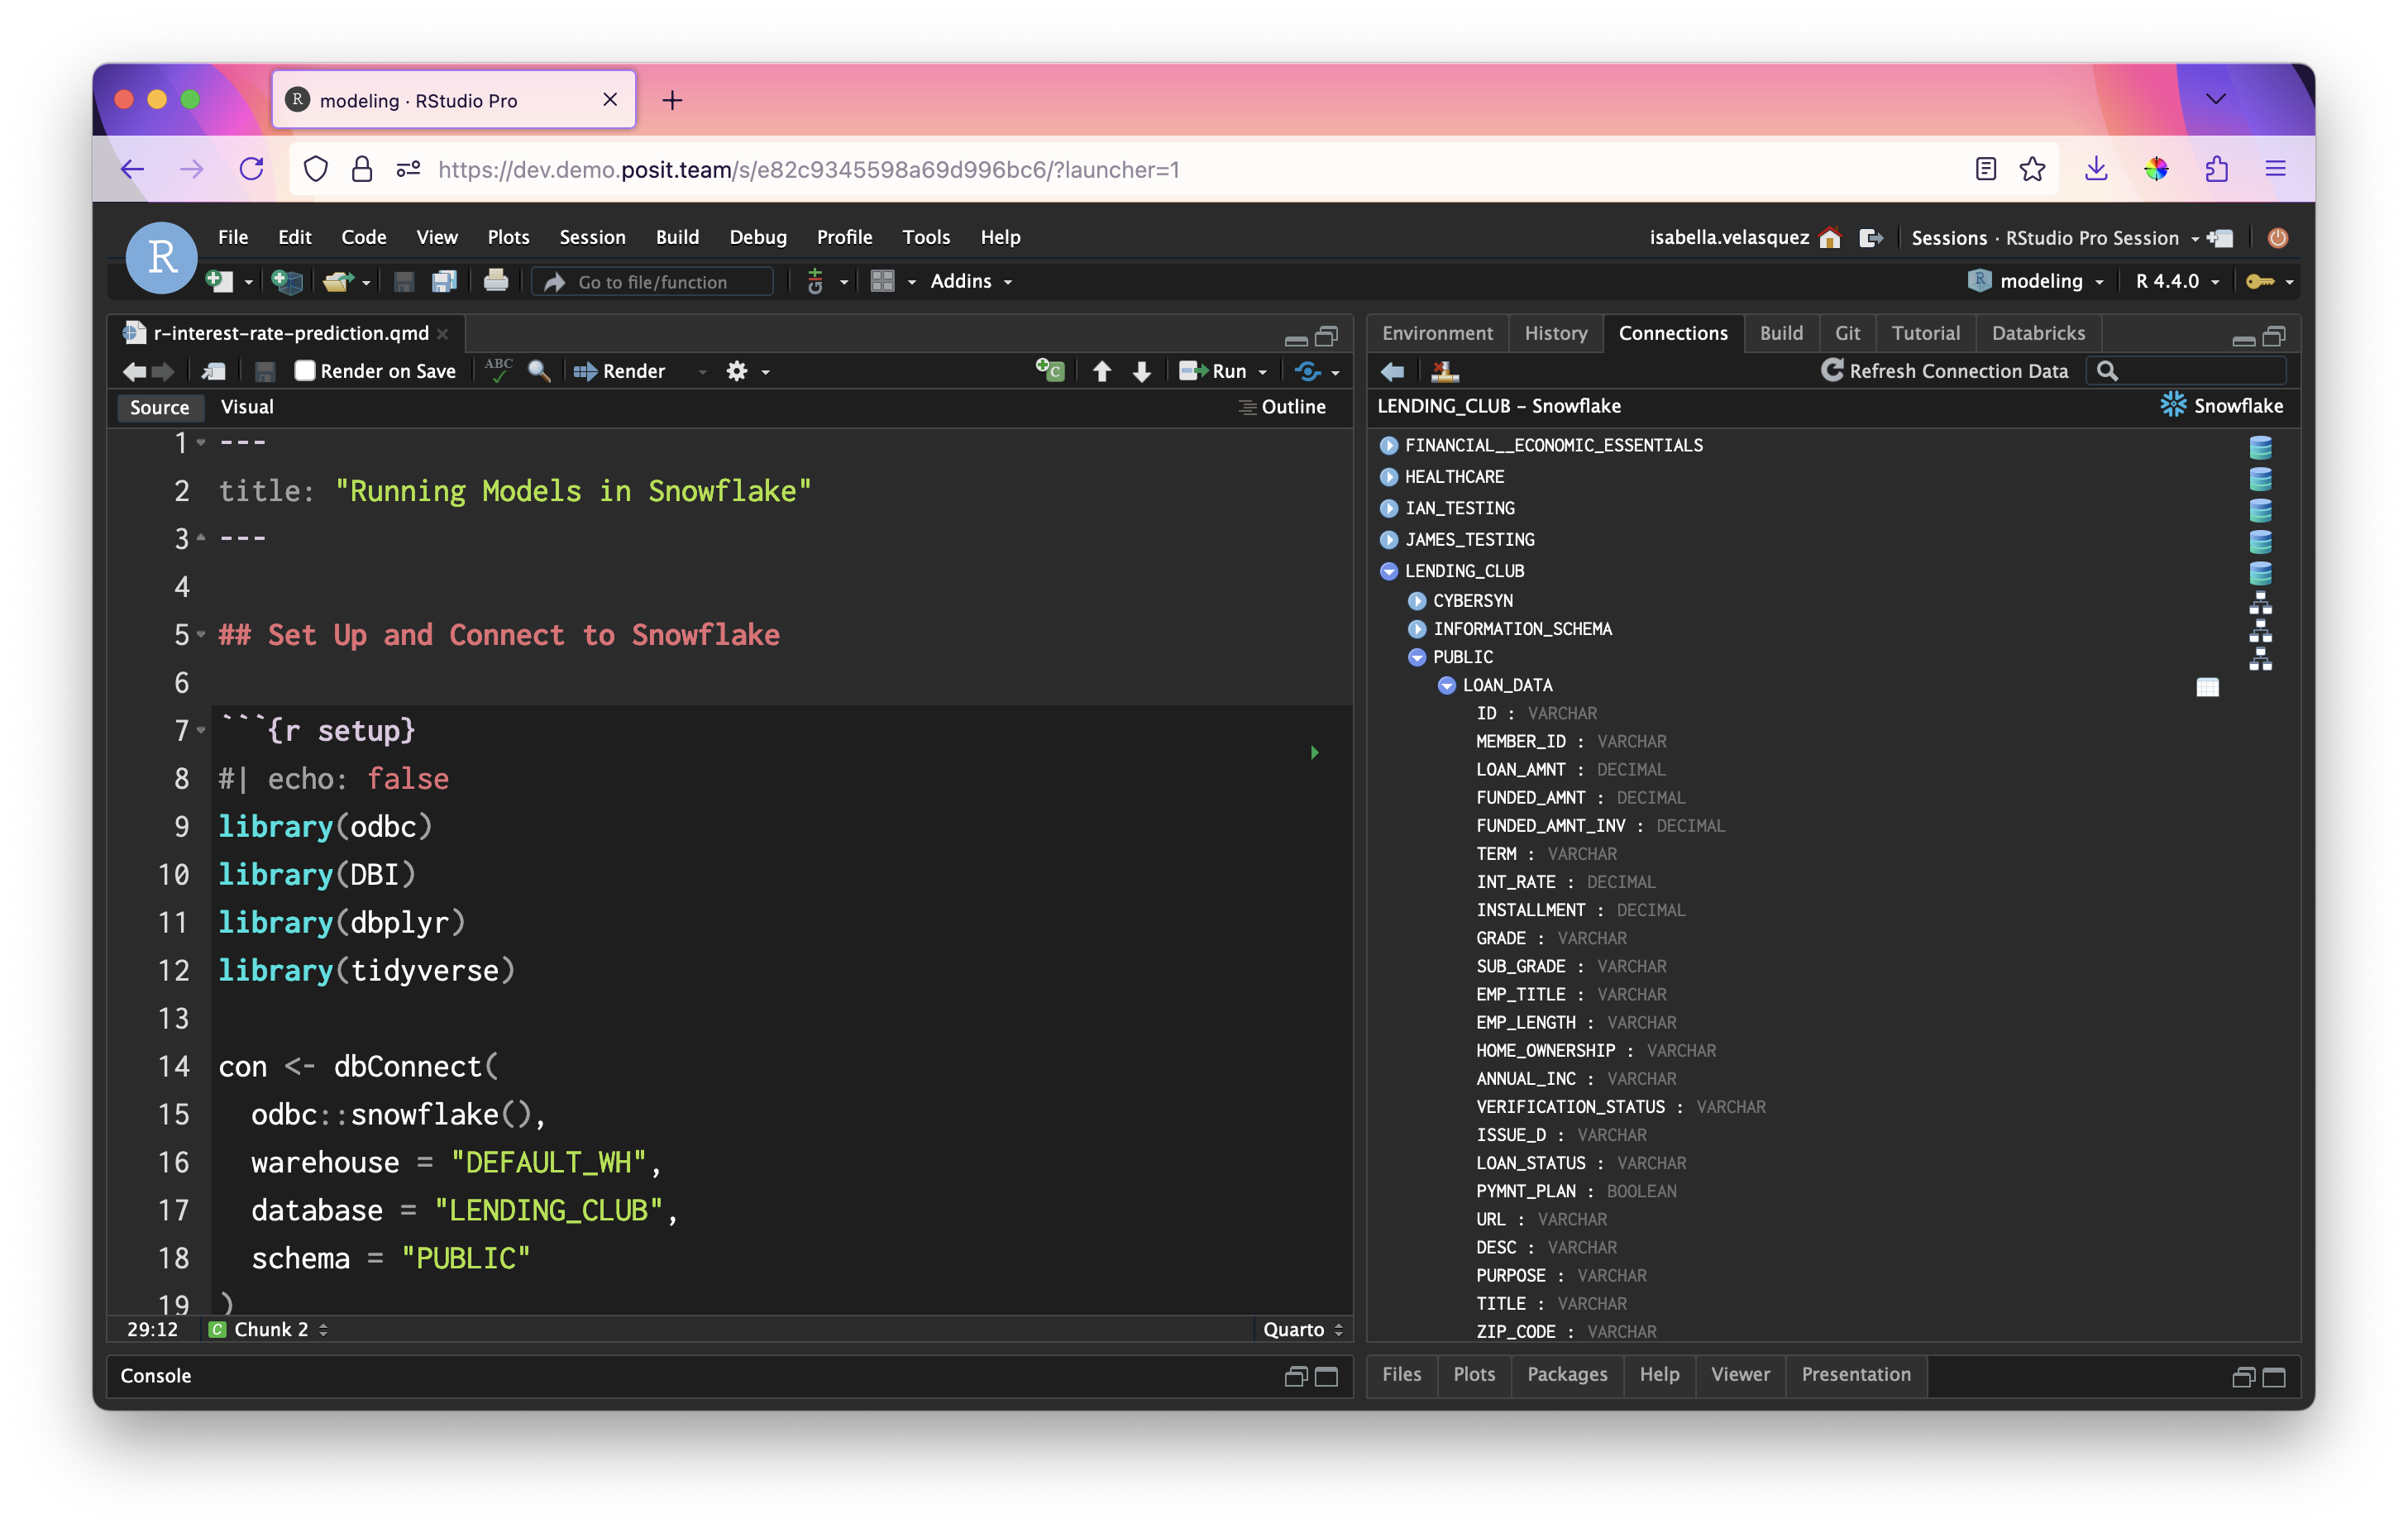Switch editor to Visual mode
2408x1533 pixels.
(246, 407)
